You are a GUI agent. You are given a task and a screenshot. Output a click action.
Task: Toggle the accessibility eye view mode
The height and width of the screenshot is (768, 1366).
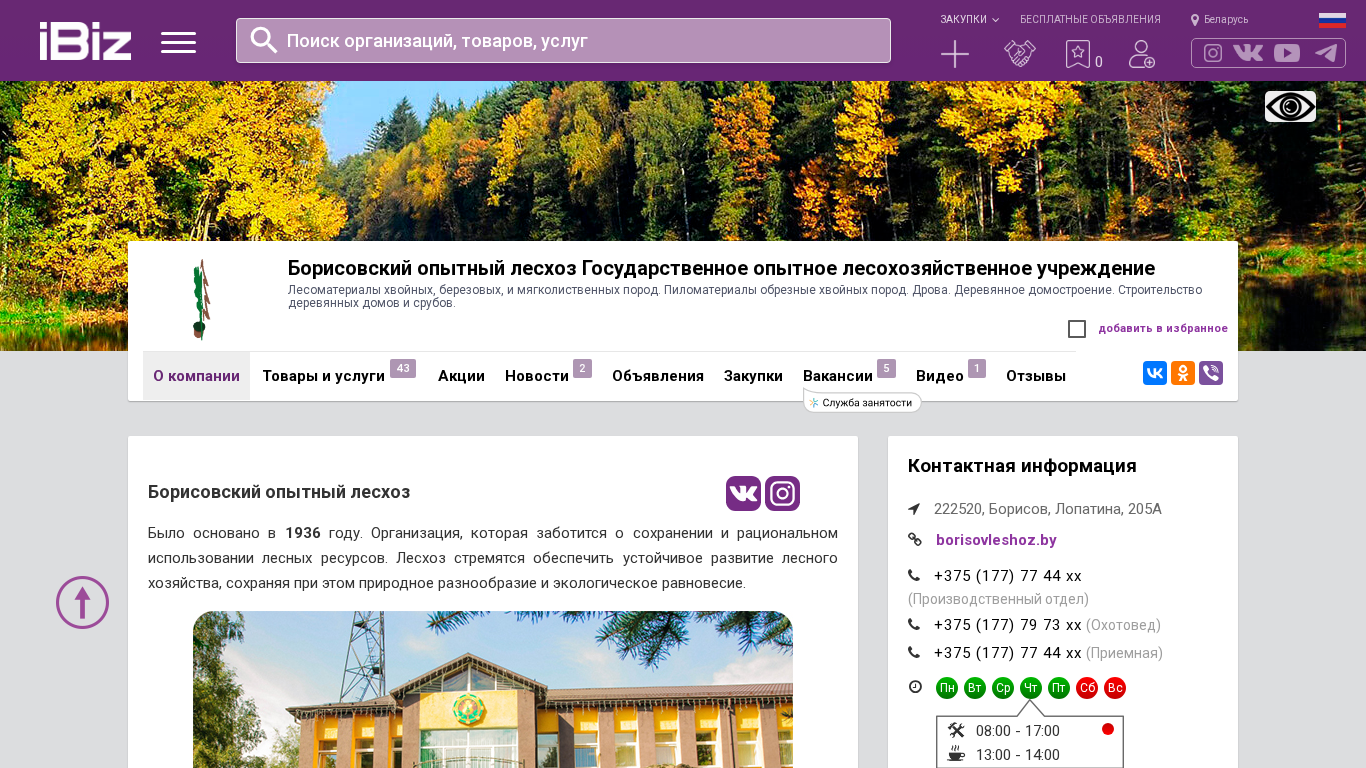click(x=1290, y=106)
